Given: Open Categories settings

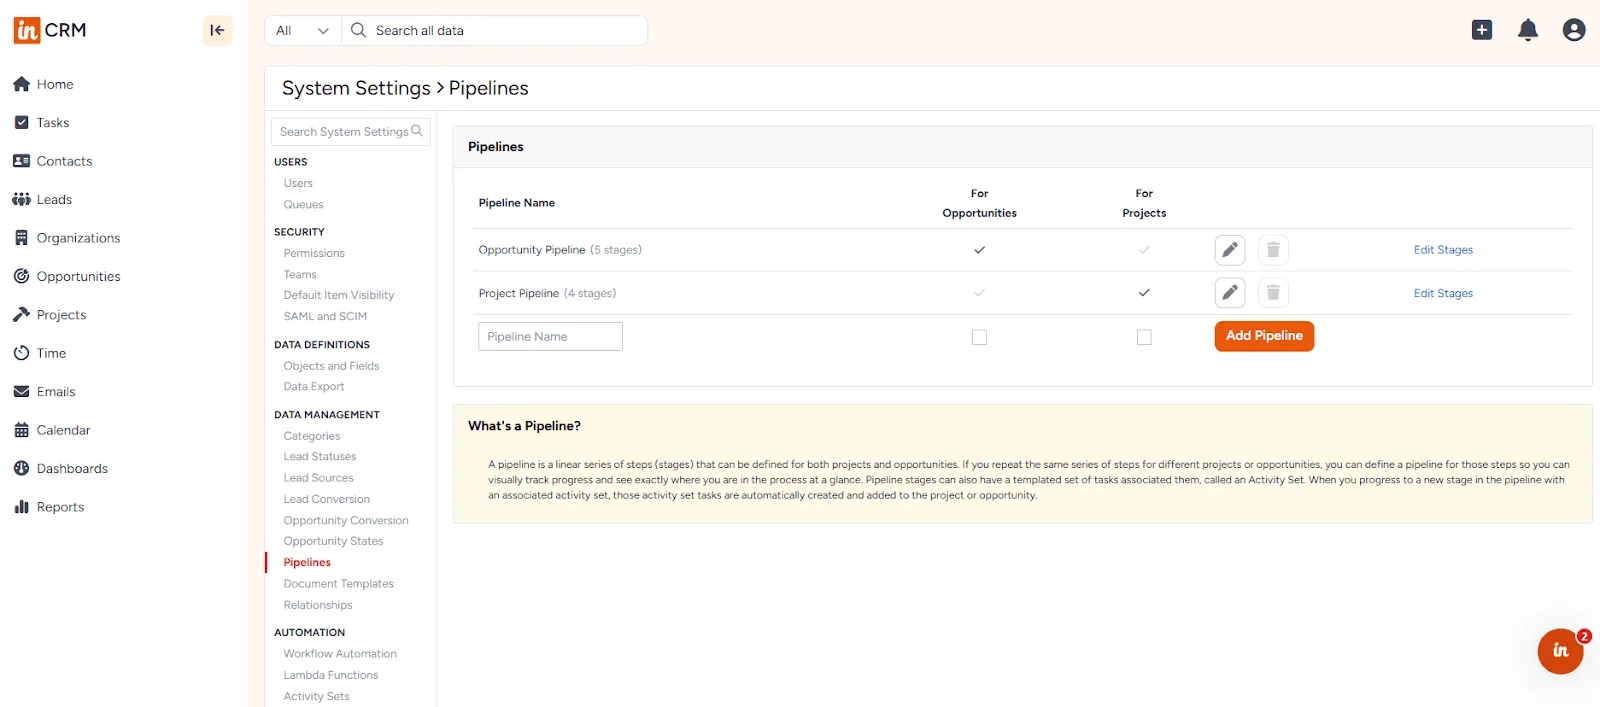Looking at the screenshot, I should tap(312, 436).
